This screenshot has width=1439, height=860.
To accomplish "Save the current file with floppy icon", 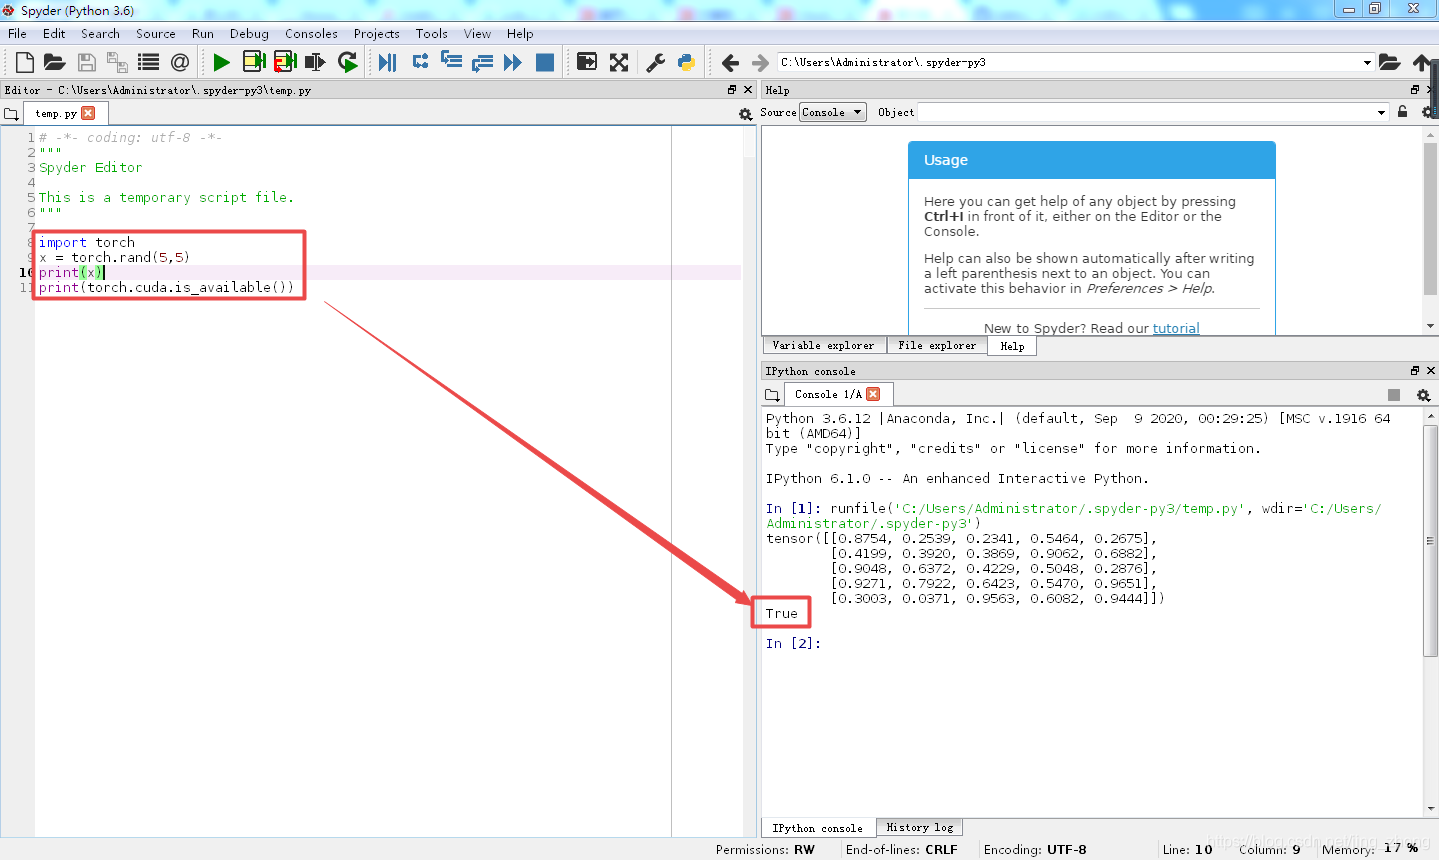I will 87,62.
